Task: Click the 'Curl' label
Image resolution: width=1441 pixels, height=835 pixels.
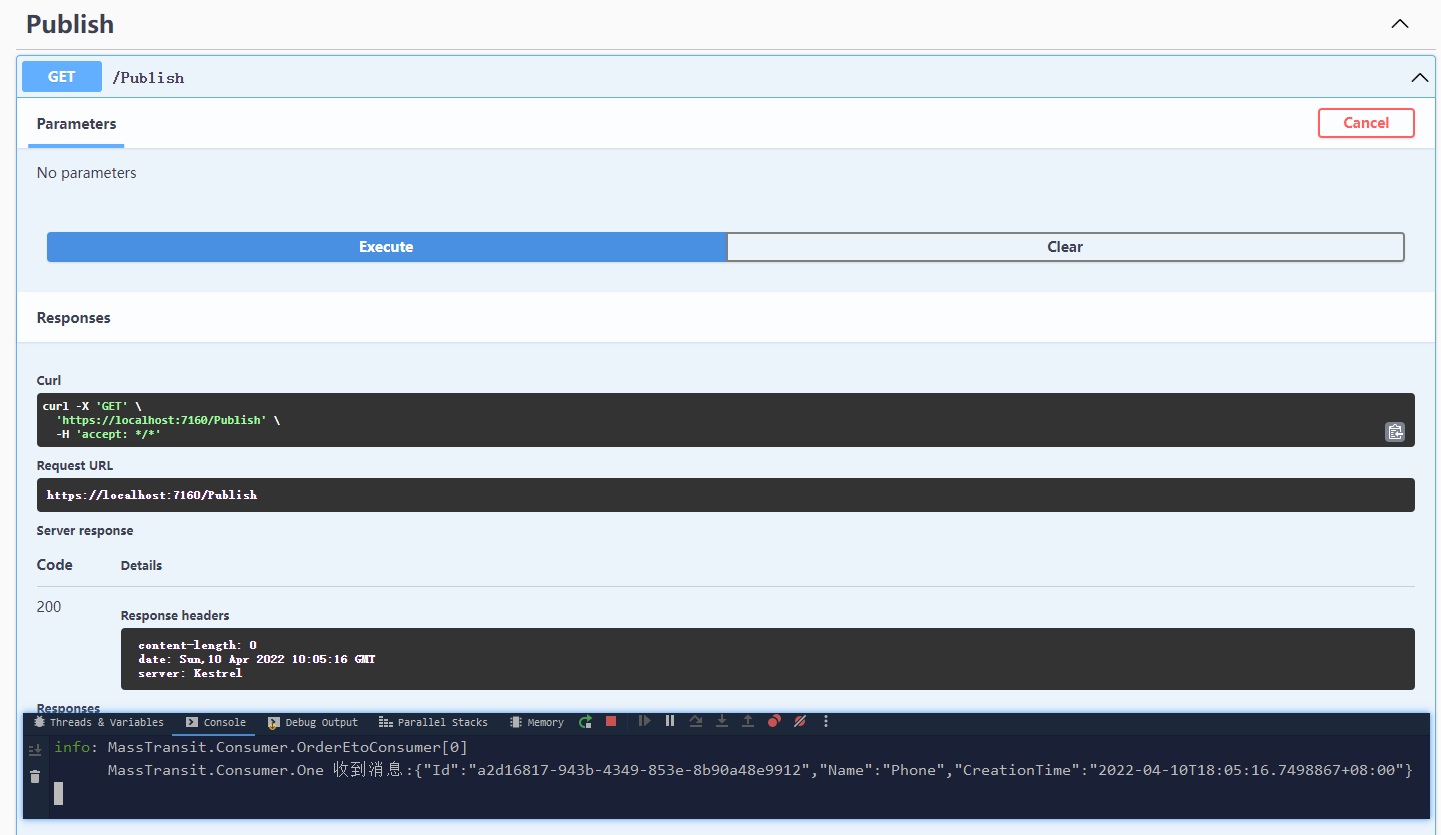Action: [x=49, y=381]
